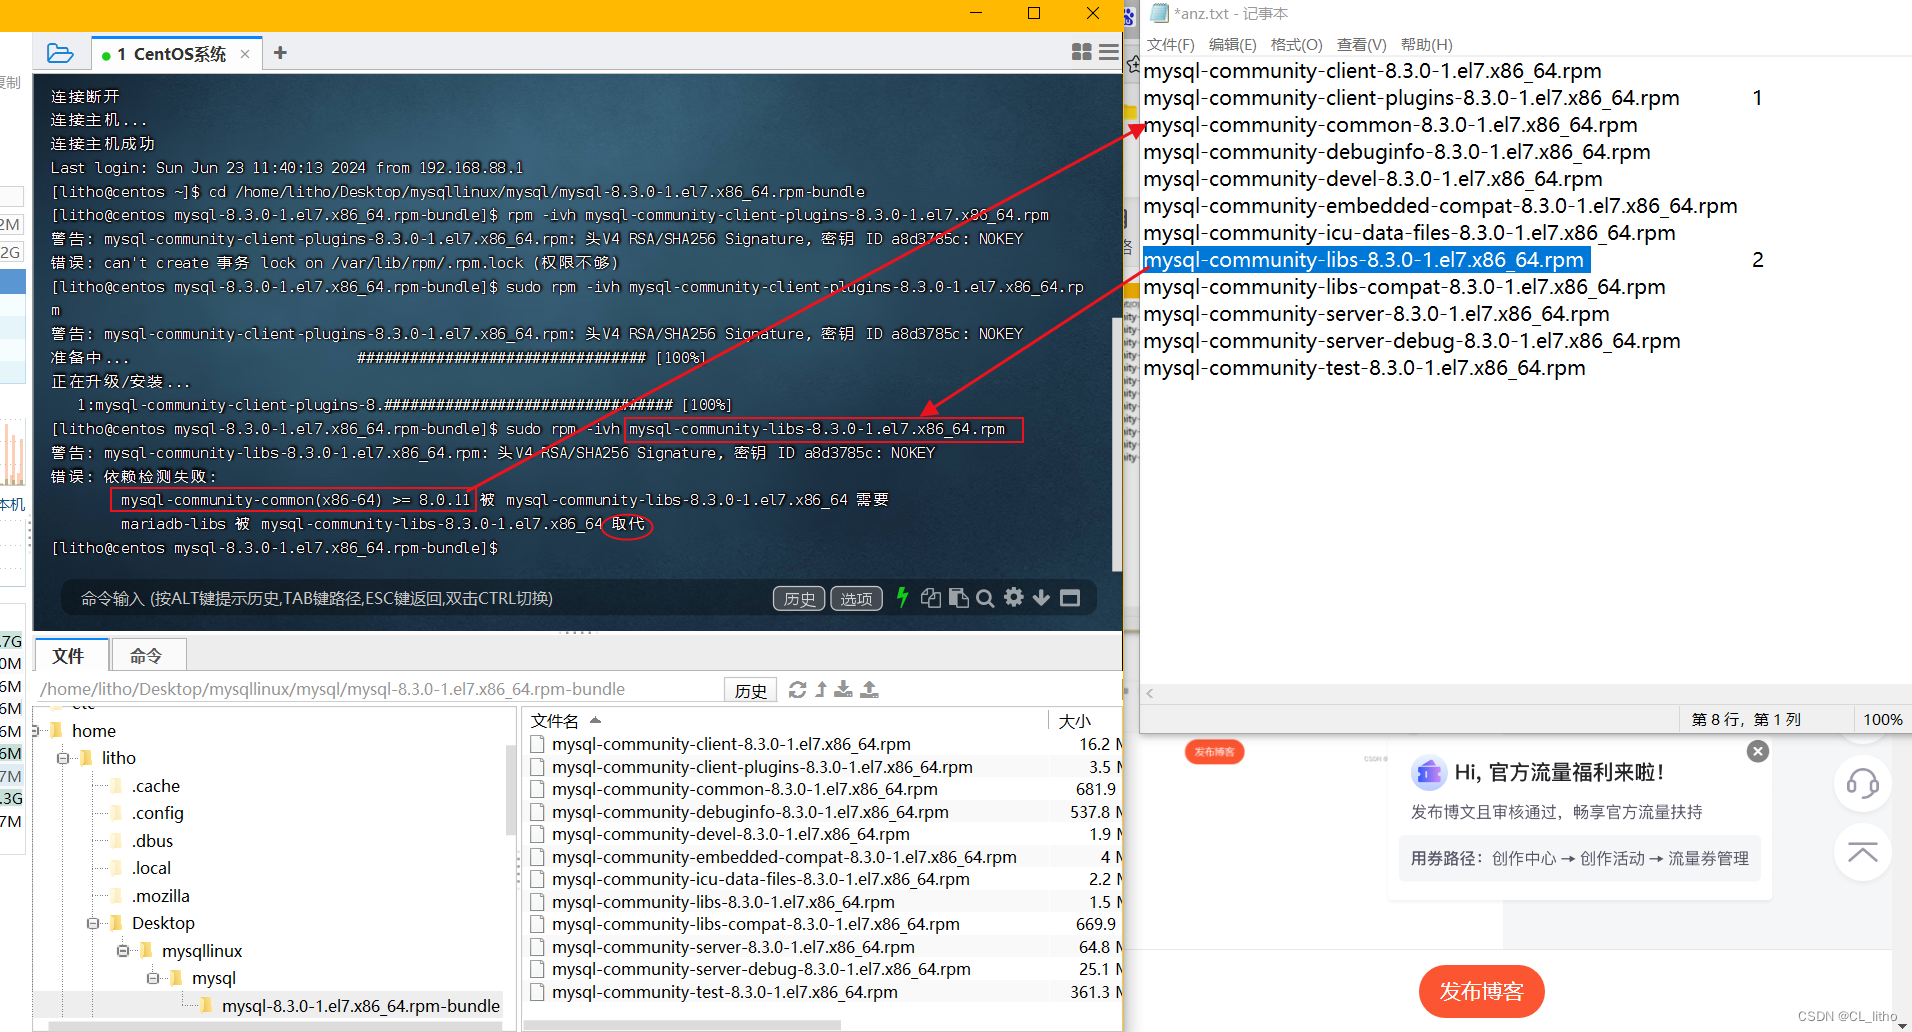Click highlighted mysql-community-libs line in Notepad
The width and height of the screenshot is (1912, 1032).
tap(1366, 260)
